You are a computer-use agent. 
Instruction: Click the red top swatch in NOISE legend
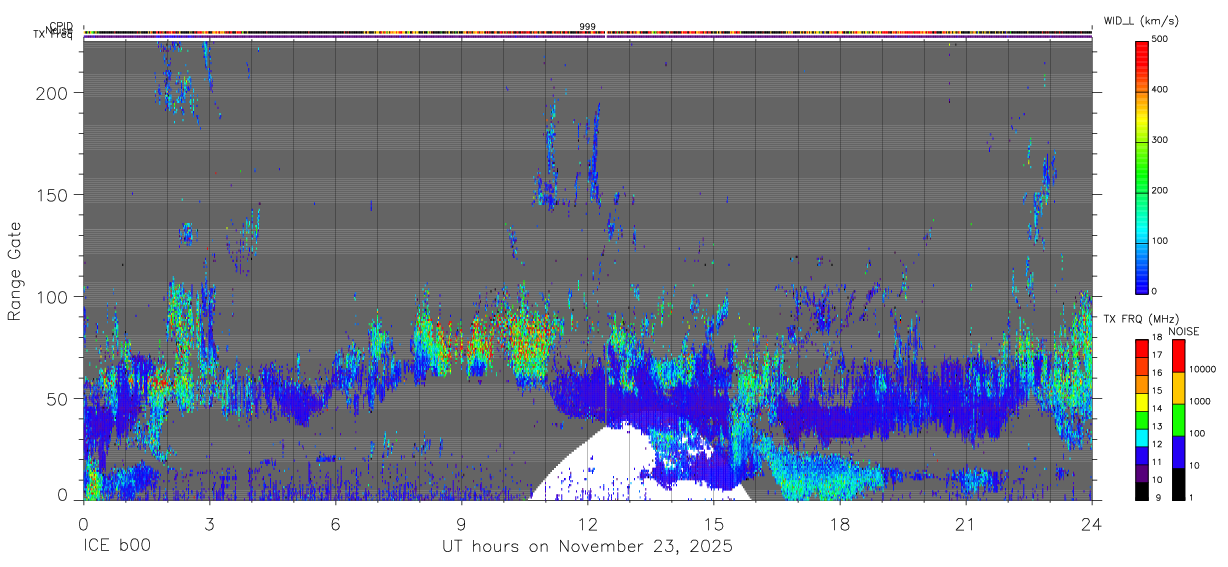pos(1178,356)
